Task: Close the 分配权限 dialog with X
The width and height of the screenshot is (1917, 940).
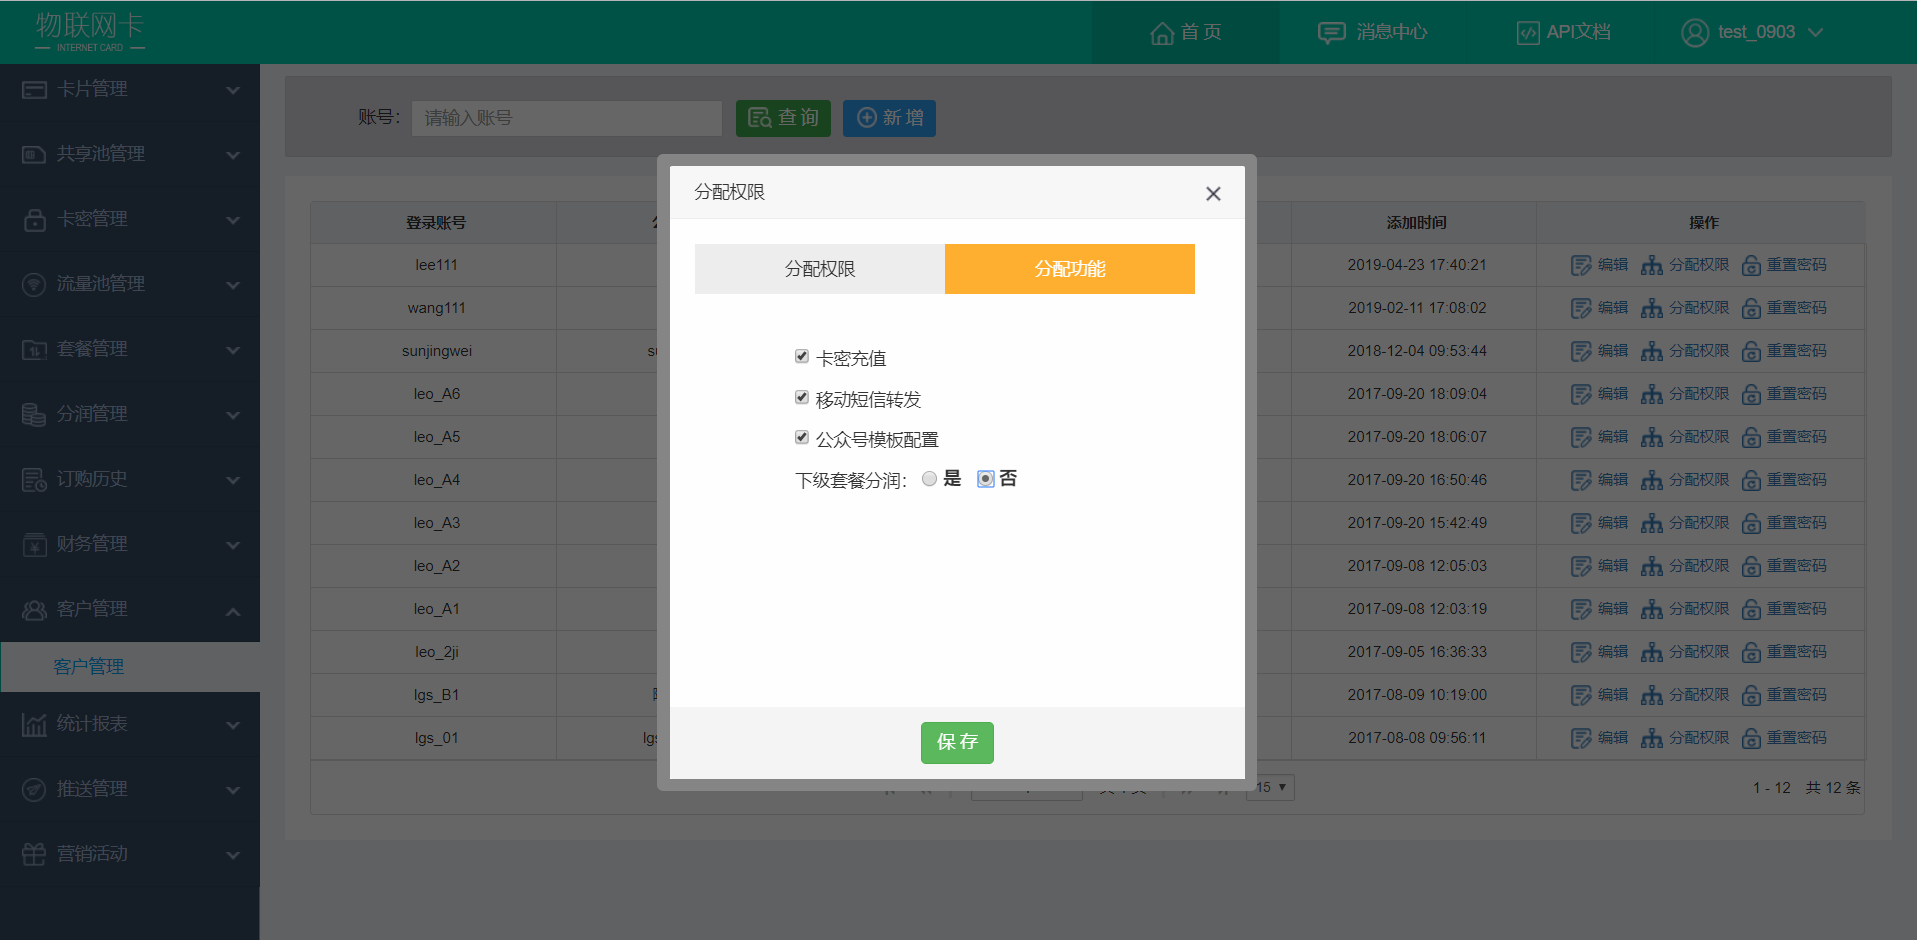Action: [1213, 194]
